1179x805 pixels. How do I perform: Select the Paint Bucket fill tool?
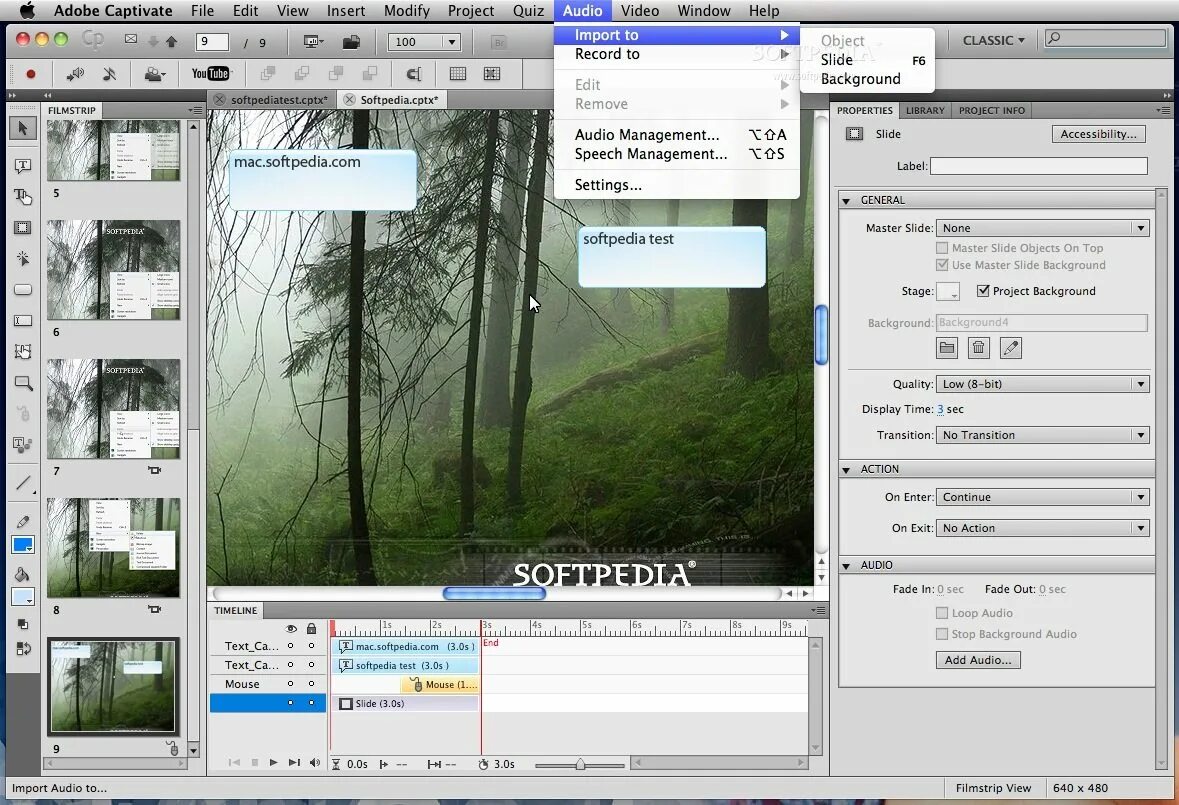(x=22, y=575)
